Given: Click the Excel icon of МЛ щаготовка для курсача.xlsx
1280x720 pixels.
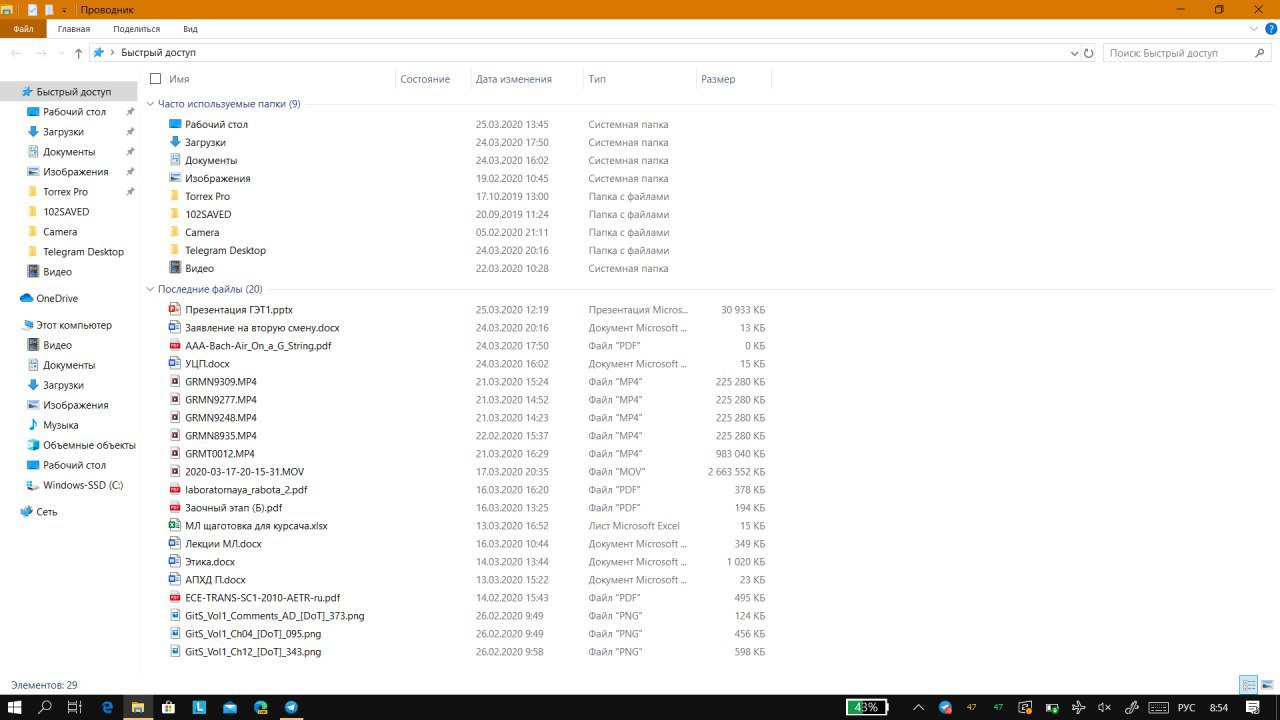Looking at the screenshot, I should pyautogui.click(x=175, y=526).
